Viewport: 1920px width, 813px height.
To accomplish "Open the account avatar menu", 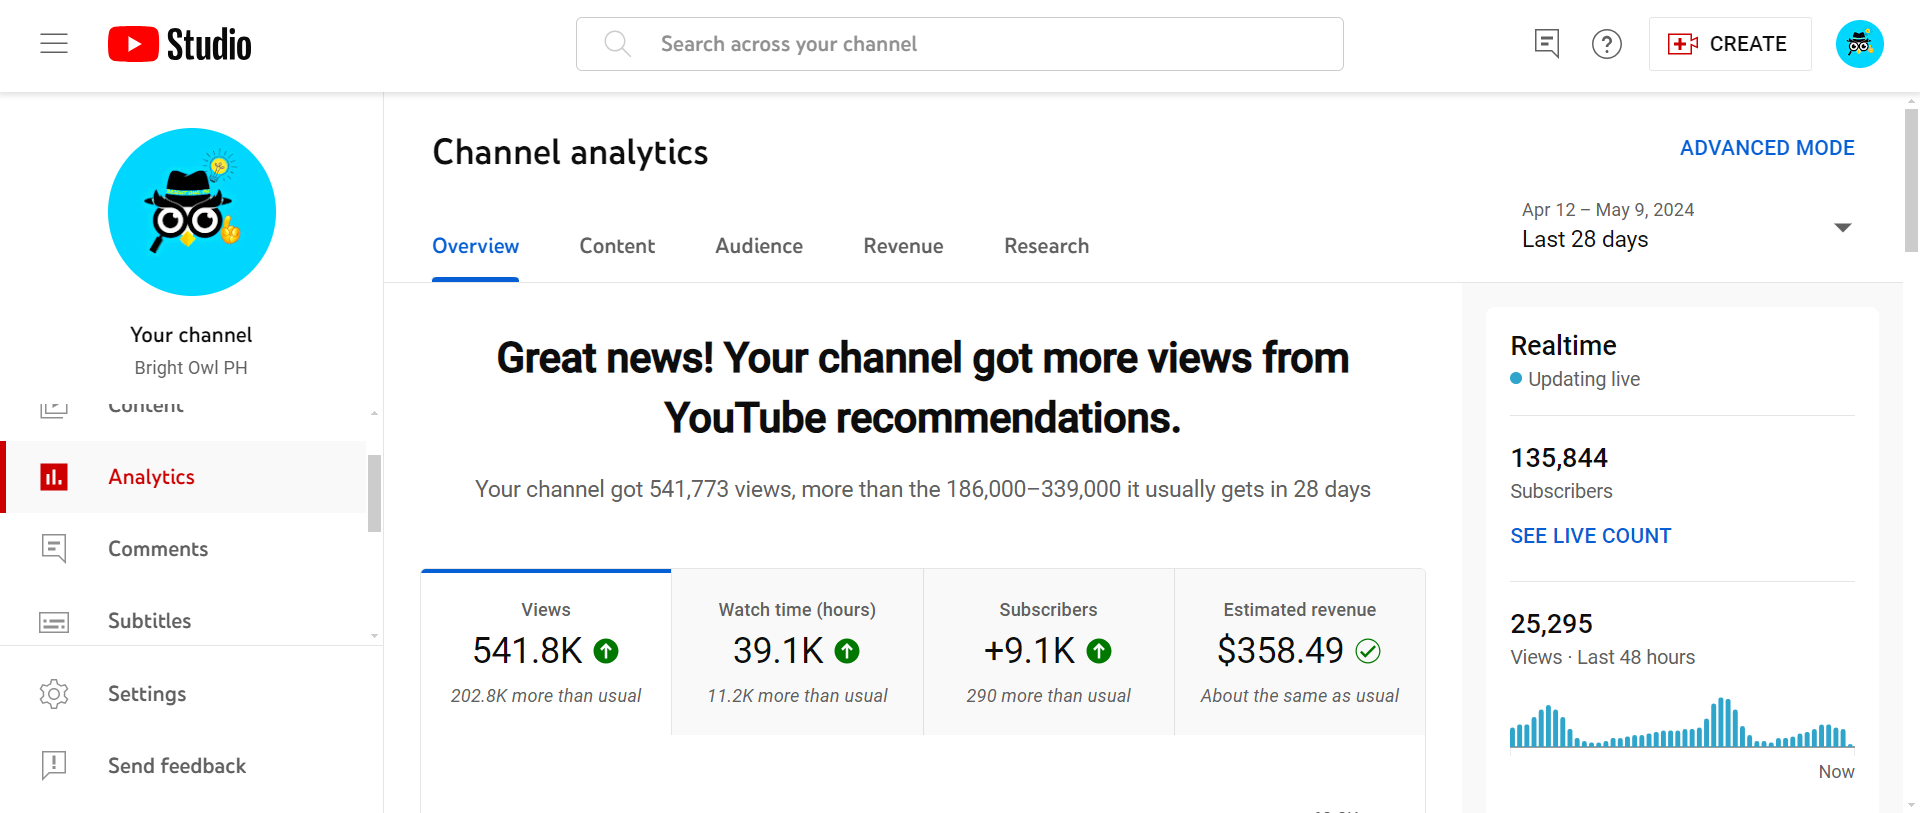I will [1859, 44].
